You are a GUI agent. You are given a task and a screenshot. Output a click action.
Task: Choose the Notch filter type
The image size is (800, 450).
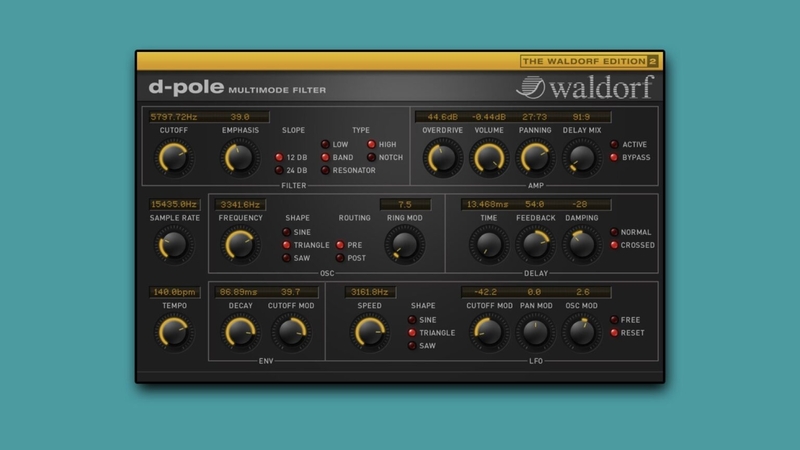pyautogui.click(x=371, y=157)
